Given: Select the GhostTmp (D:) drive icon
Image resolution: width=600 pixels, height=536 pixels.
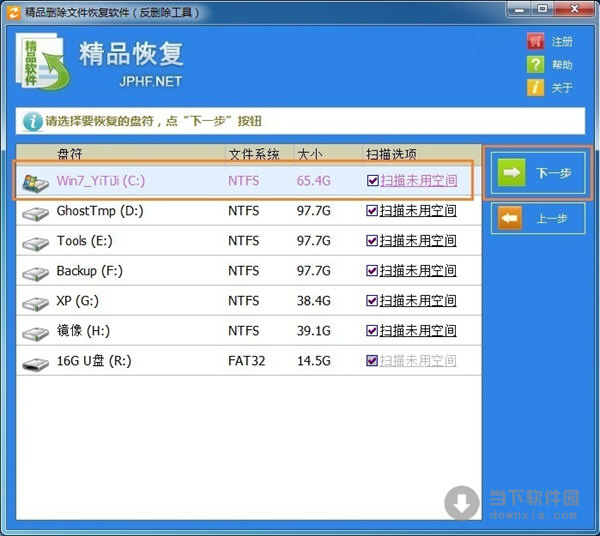Looking at the screenshot, I should (35, 213).
